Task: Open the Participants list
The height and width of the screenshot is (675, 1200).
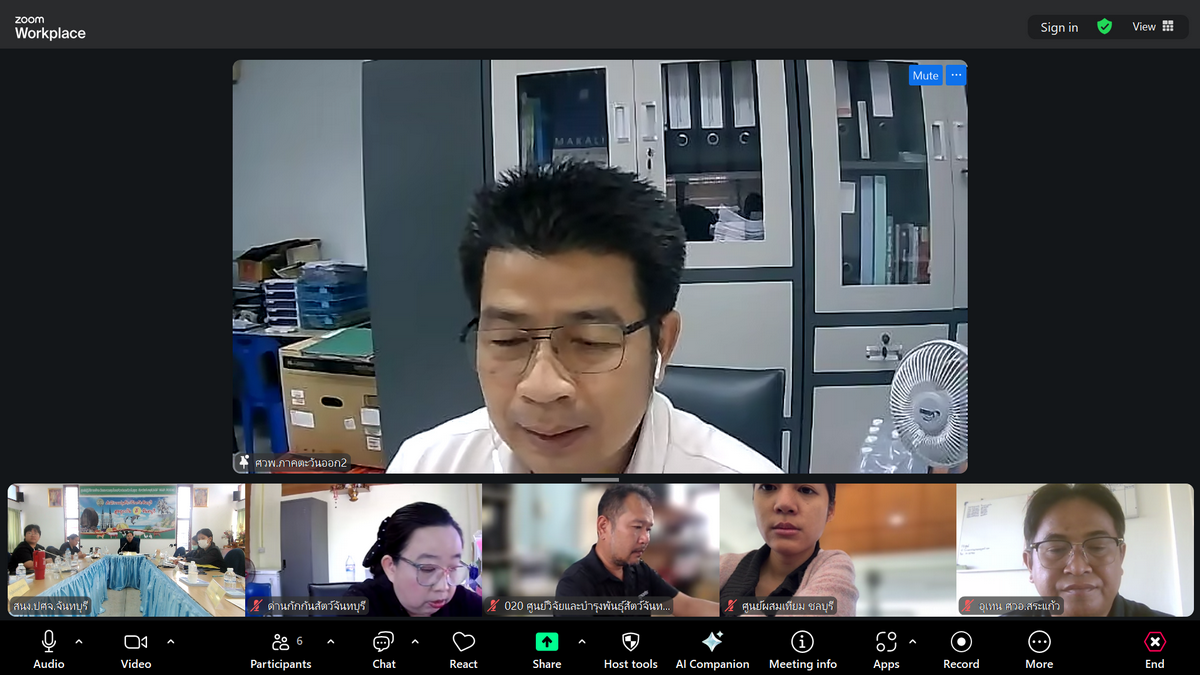Action: pos(281,648)
